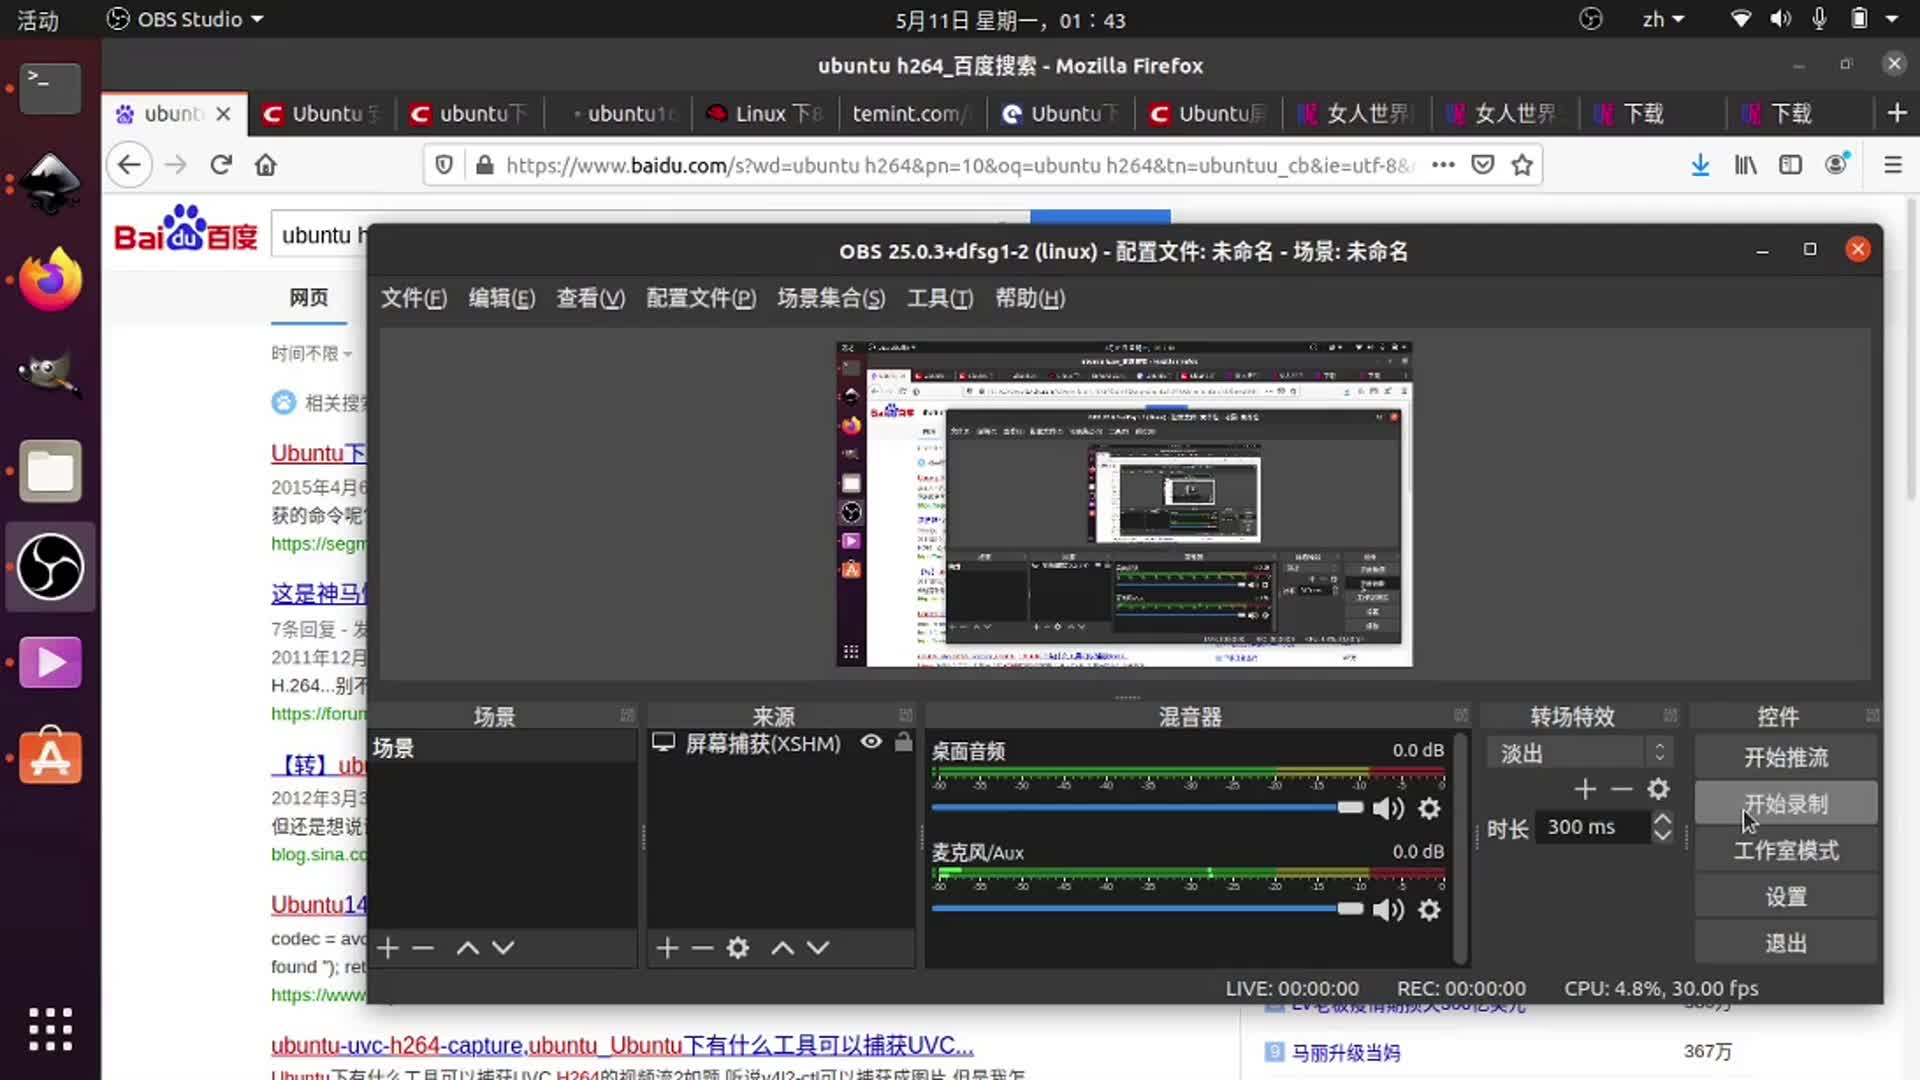Screen dimensions: 1920x1080
Task: Click Firefox URL address bar
Action: pyautogui.click(x=958, y=165)
